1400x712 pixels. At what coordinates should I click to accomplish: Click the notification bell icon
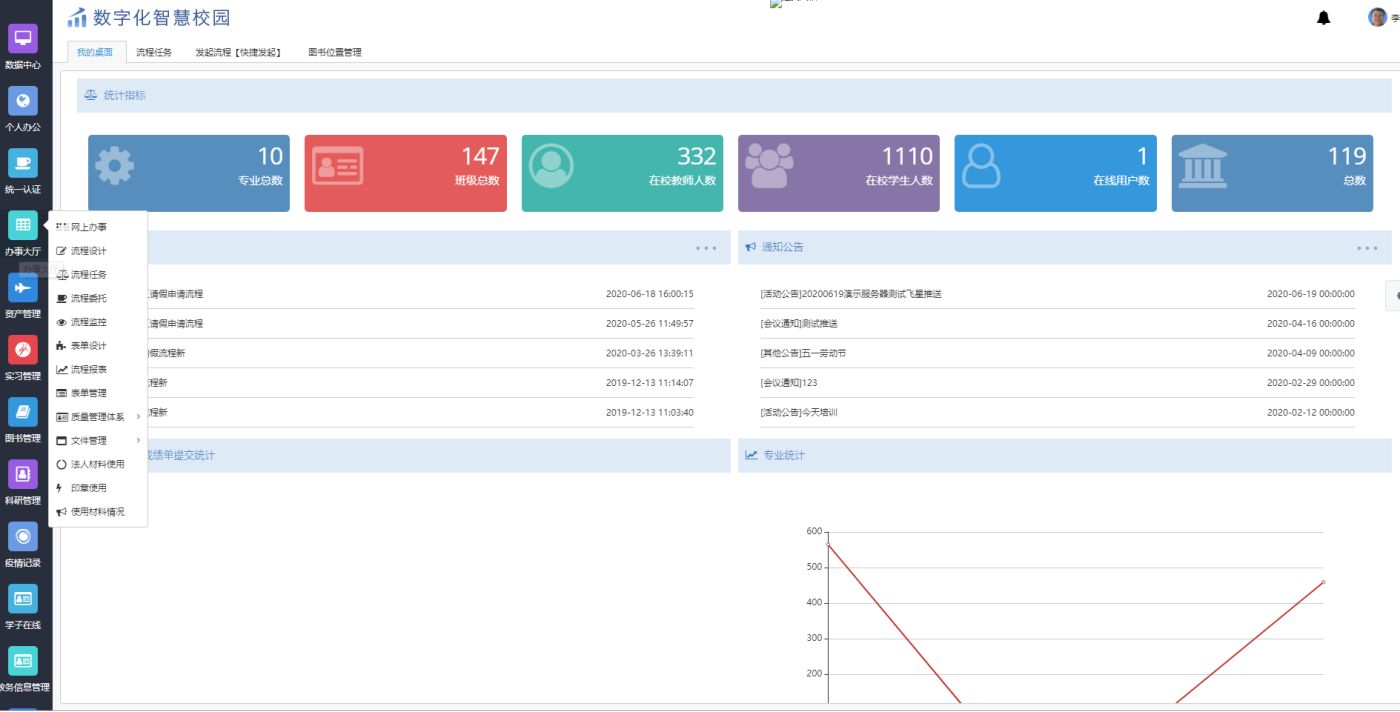click(x=1324, y=18)
